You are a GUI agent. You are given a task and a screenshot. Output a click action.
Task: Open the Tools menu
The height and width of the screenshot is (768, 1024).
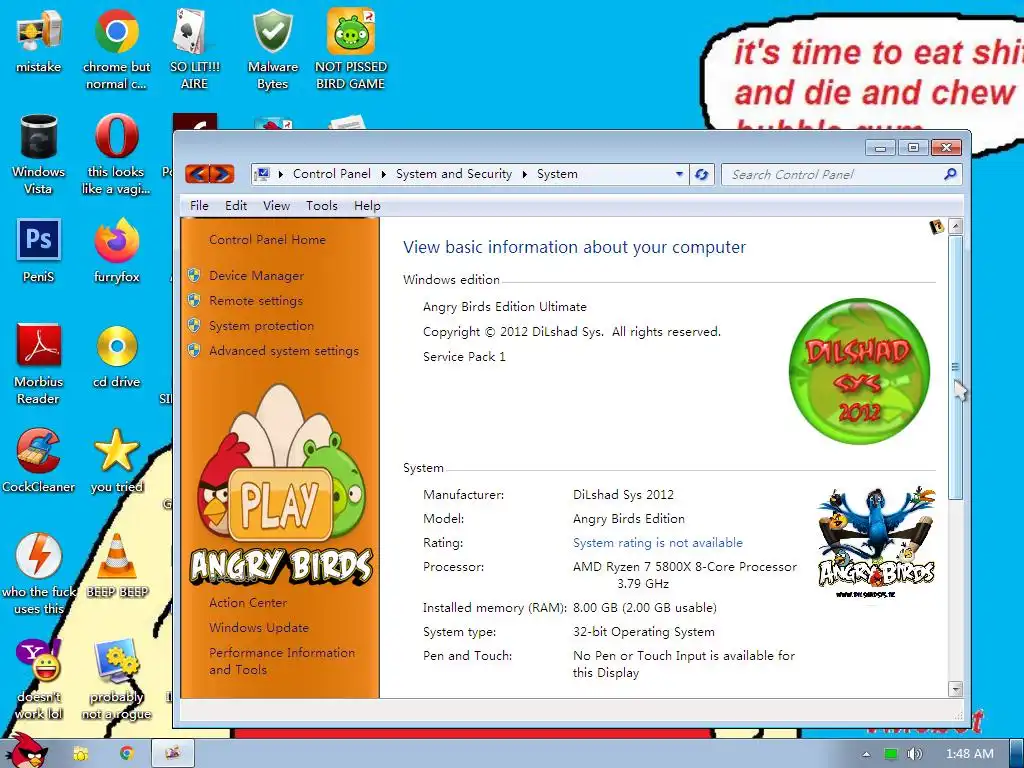click(x=322, y=206)
